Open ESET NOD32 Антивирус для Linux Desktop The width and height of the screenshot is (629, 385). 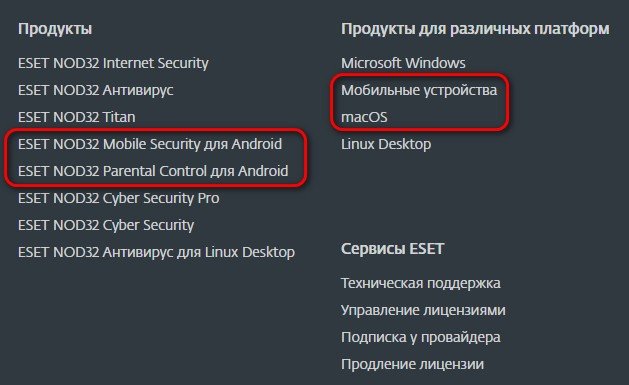click(x=156, y=253)
